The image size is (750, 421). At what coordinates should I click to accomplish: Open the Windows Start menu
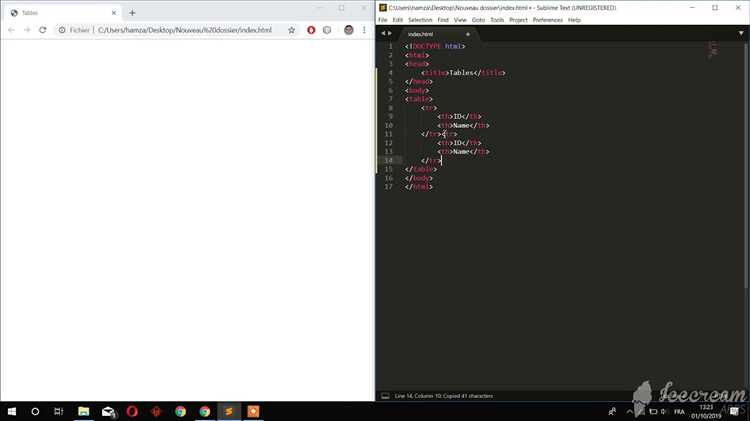coord(11,411)
